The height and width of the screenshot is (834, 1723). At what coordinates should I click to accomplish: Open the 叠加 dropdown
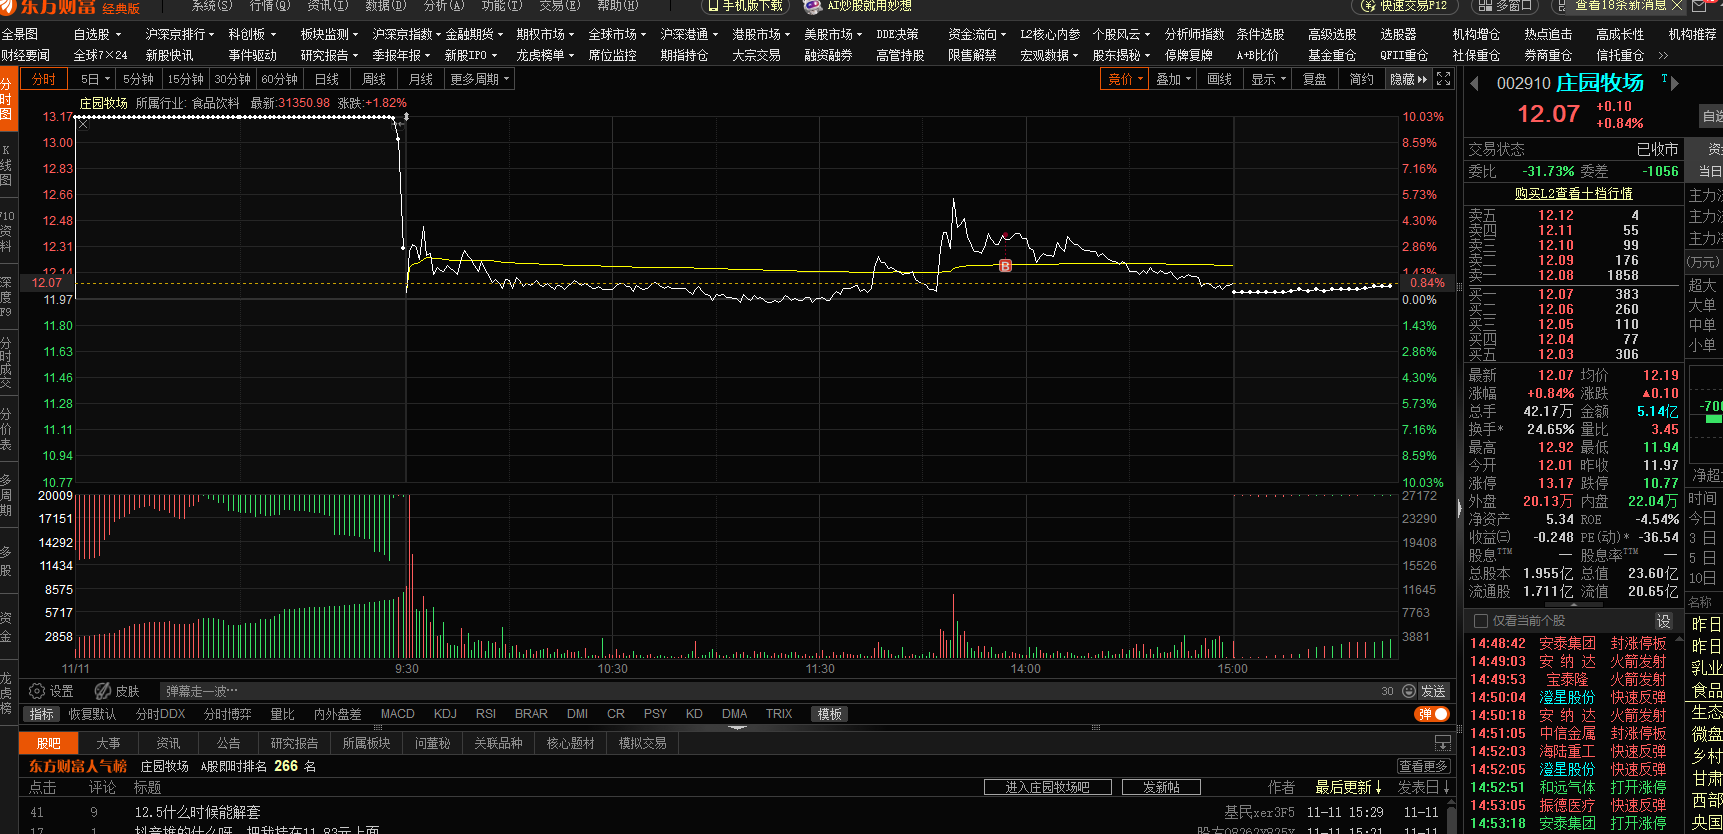coord(1174,79)
